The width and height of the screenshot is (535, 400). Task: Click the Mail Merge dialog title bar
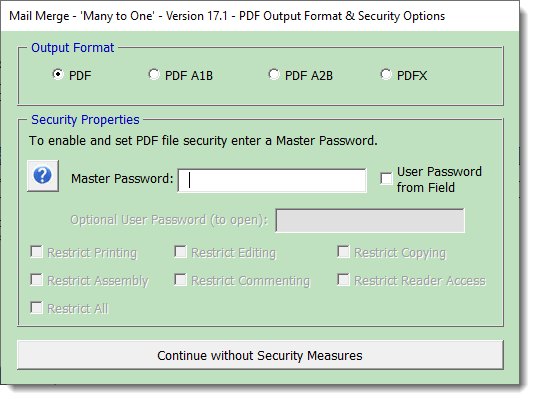260,16
